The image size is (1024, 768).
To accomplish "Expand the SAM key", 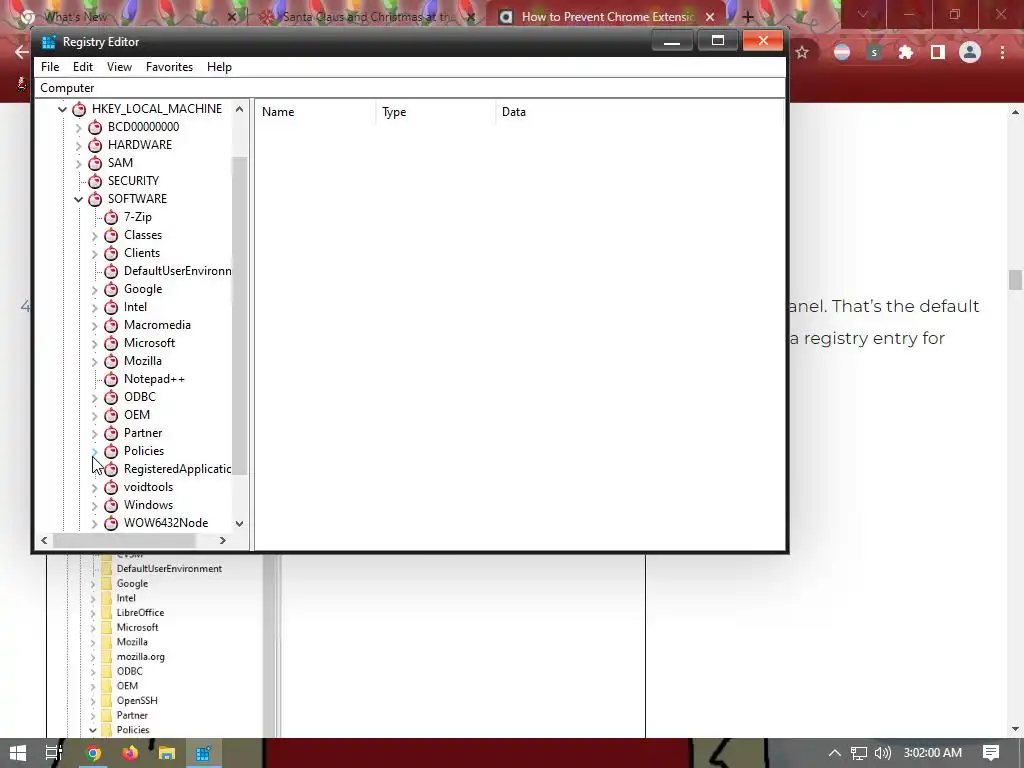I will 78,163.
